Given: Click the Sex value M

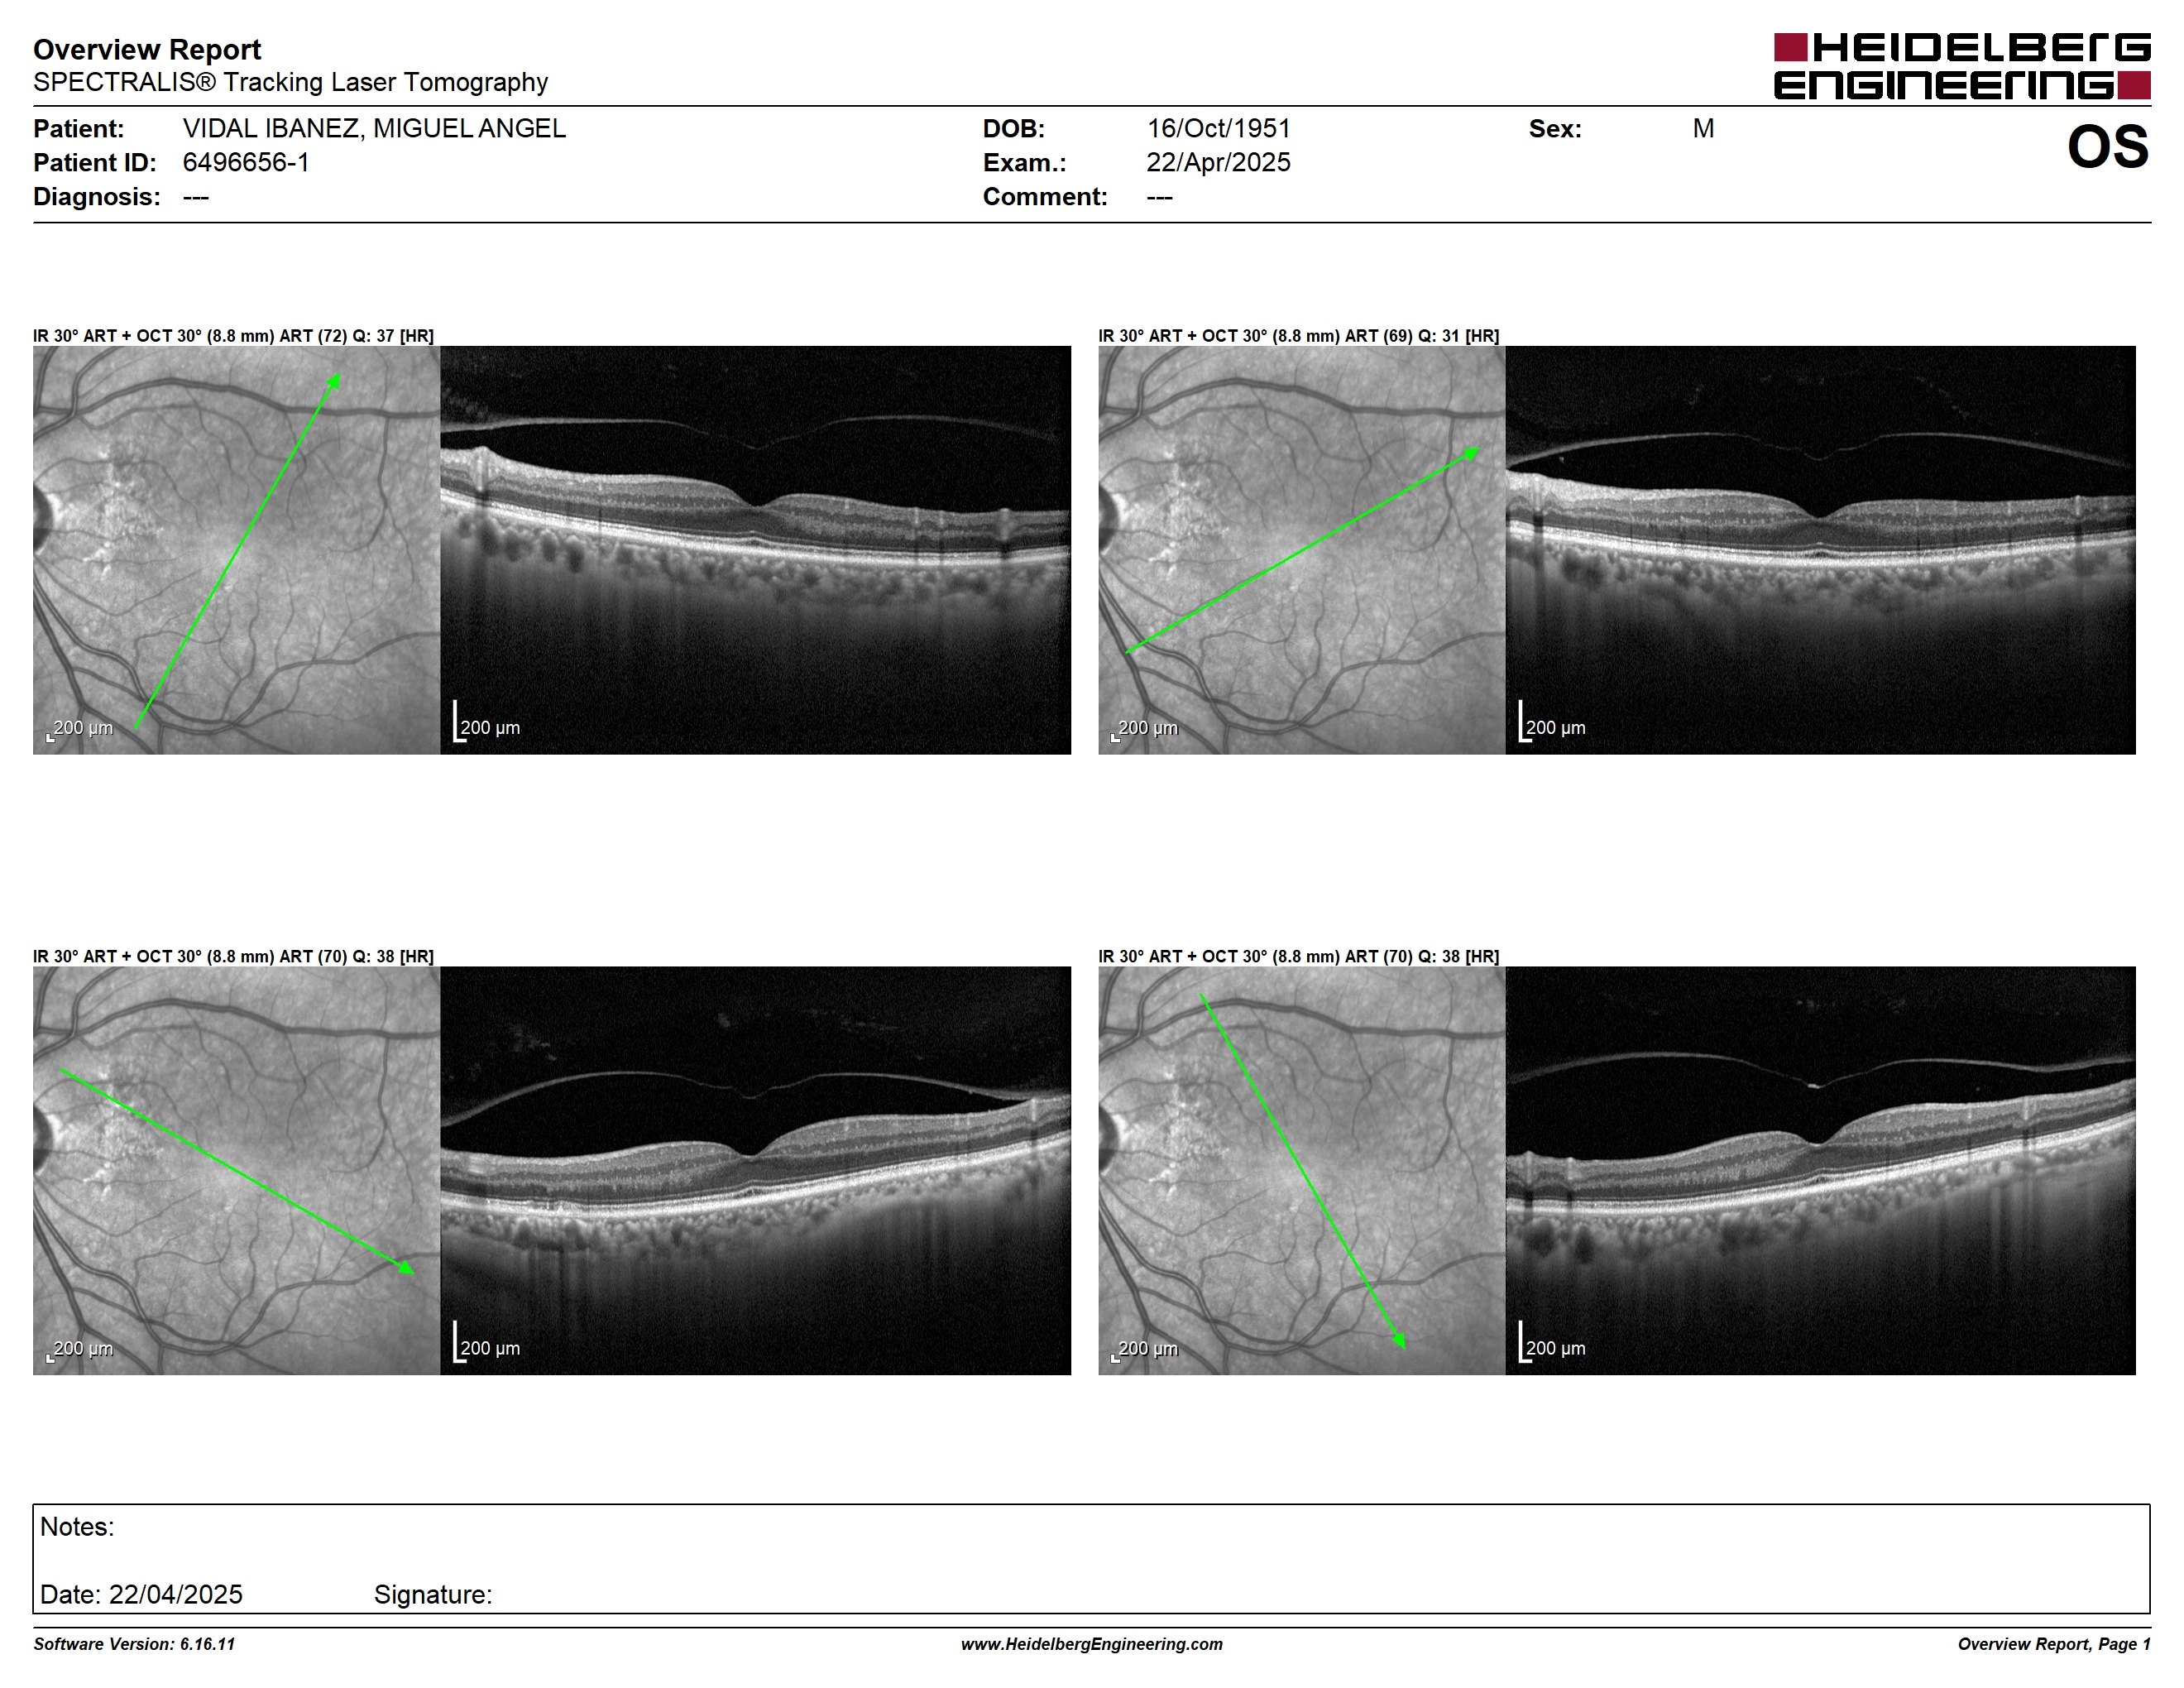Looking at the screenshot, I should pos(1703,128).
